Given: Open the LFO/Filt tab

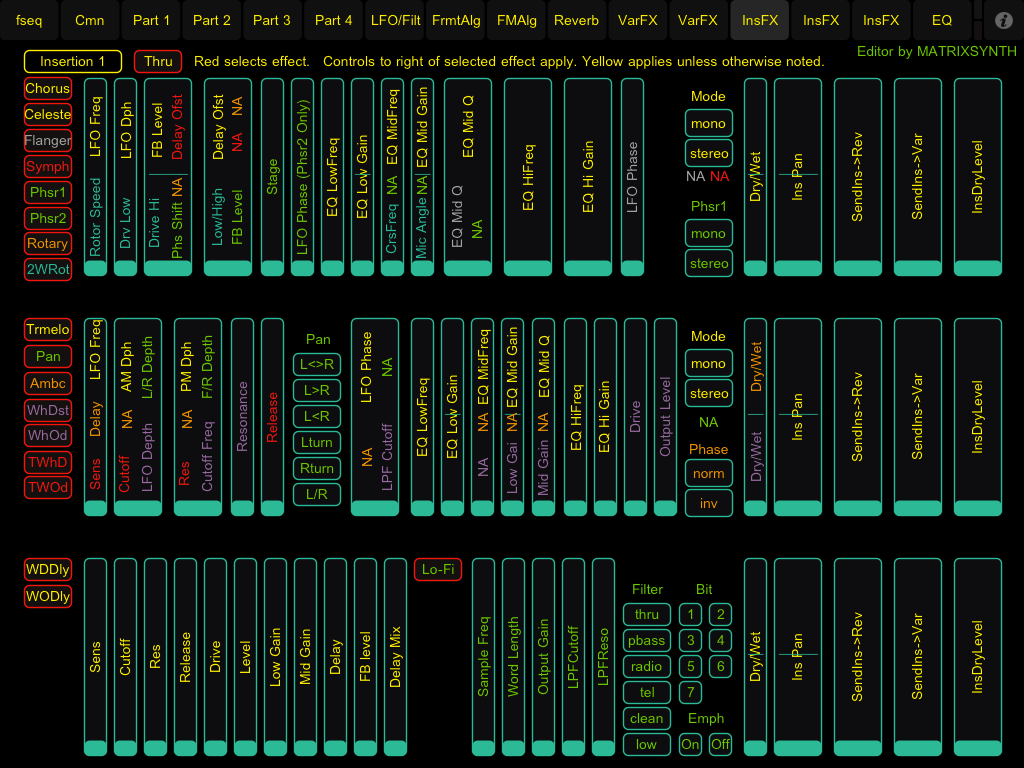Looking at the screenshot, I should (x=395, y=20).
